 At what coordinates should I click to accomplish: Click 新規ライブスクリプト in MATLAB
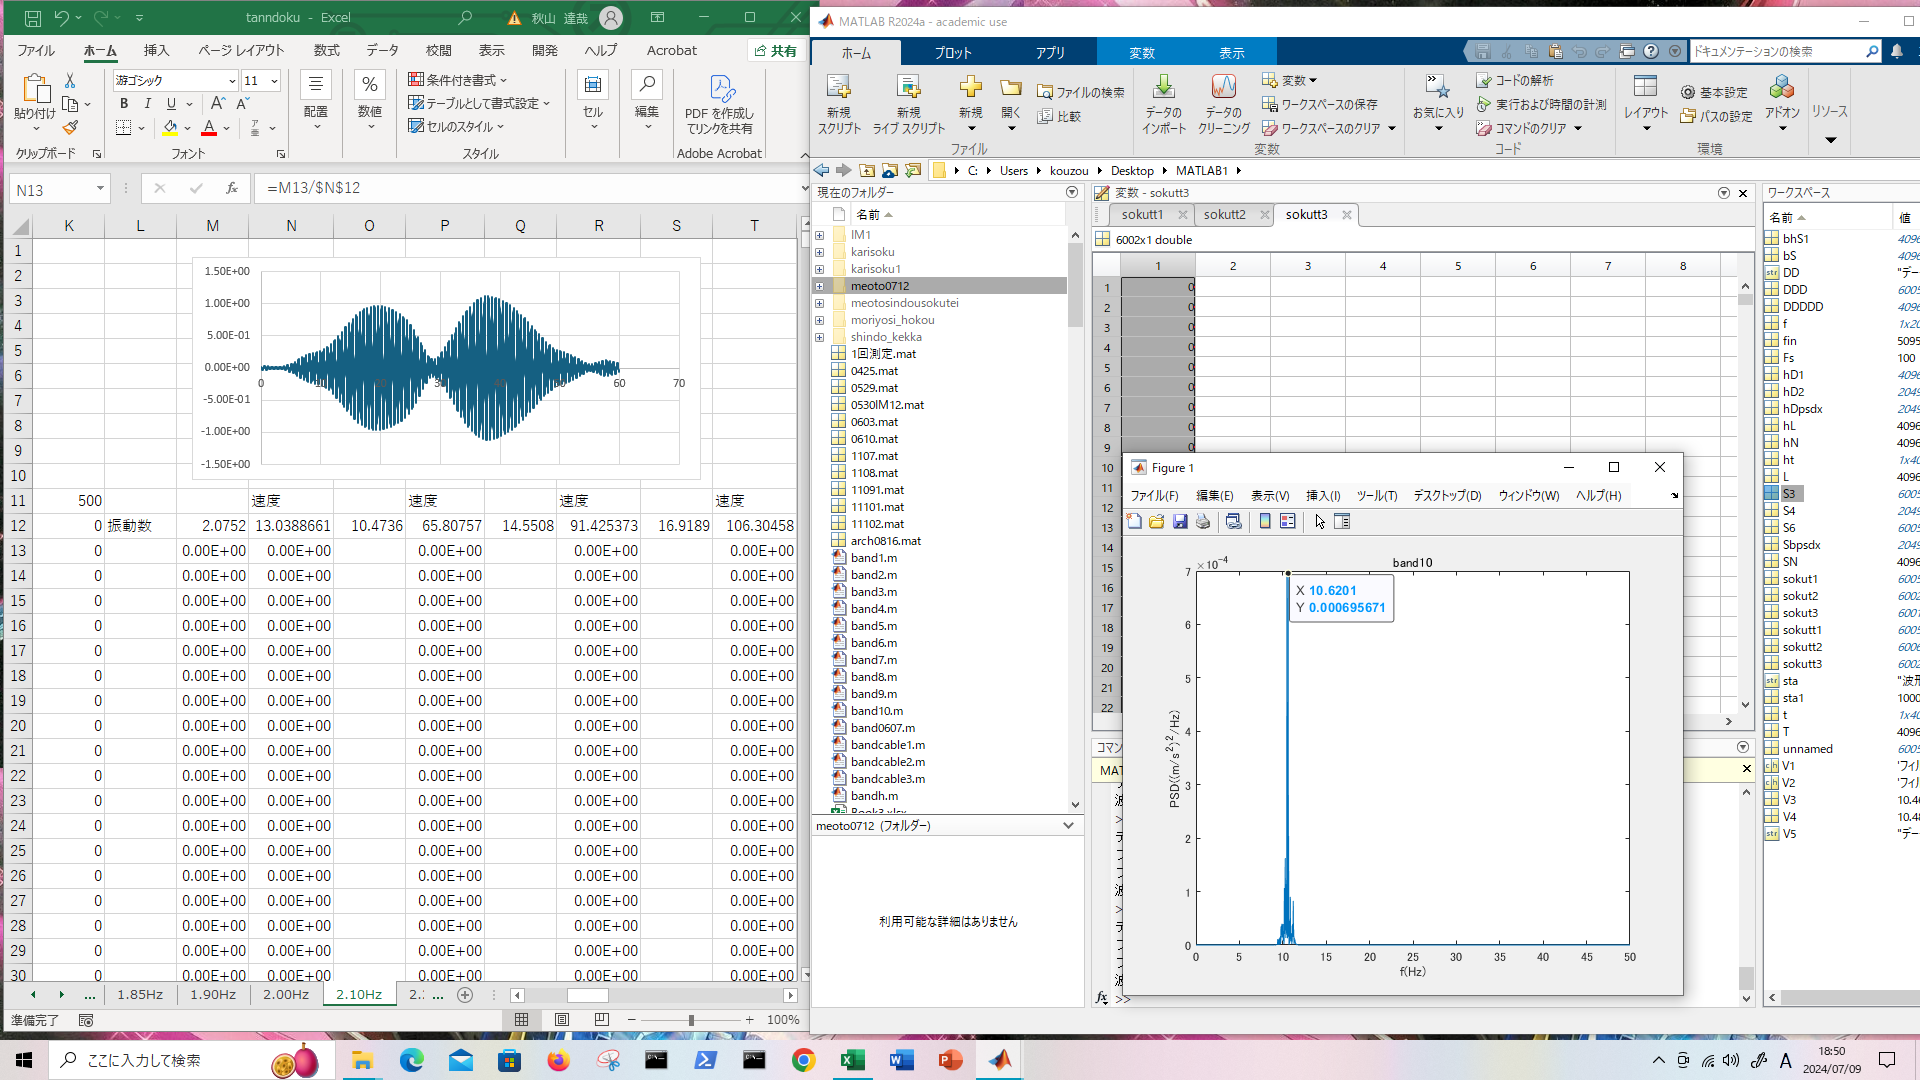pyautogui.click(x=908, y=104)
